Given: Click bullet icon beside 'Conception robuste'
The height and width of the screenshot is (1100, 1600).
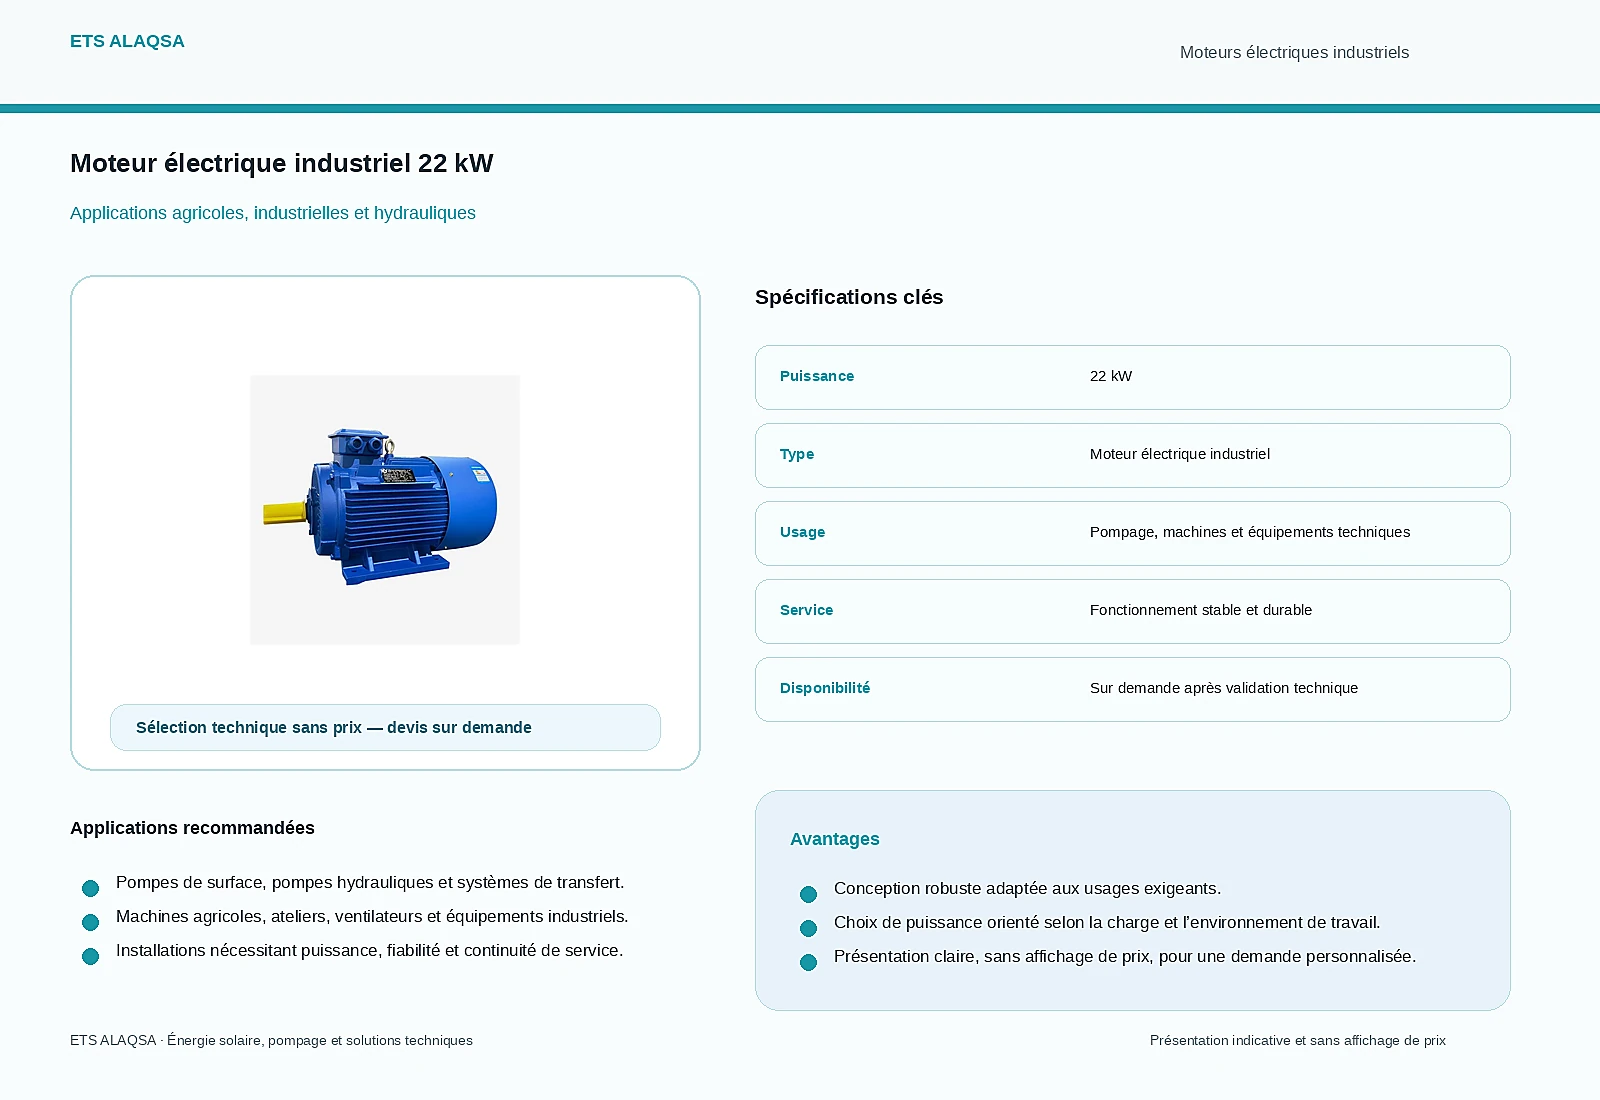Looking at the screenshot, I should pyautogui.click(x=808, y=894).
